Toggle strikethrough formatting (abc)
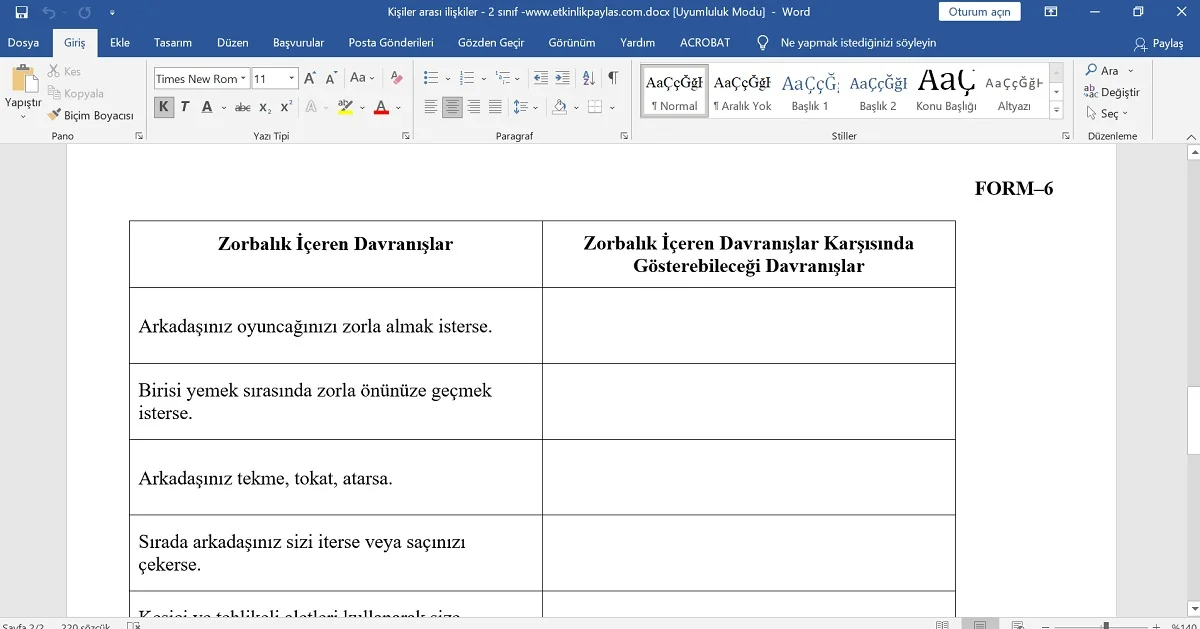Image resolution: width=1200 pixels, height=629 pixels. tap(243, 107)
